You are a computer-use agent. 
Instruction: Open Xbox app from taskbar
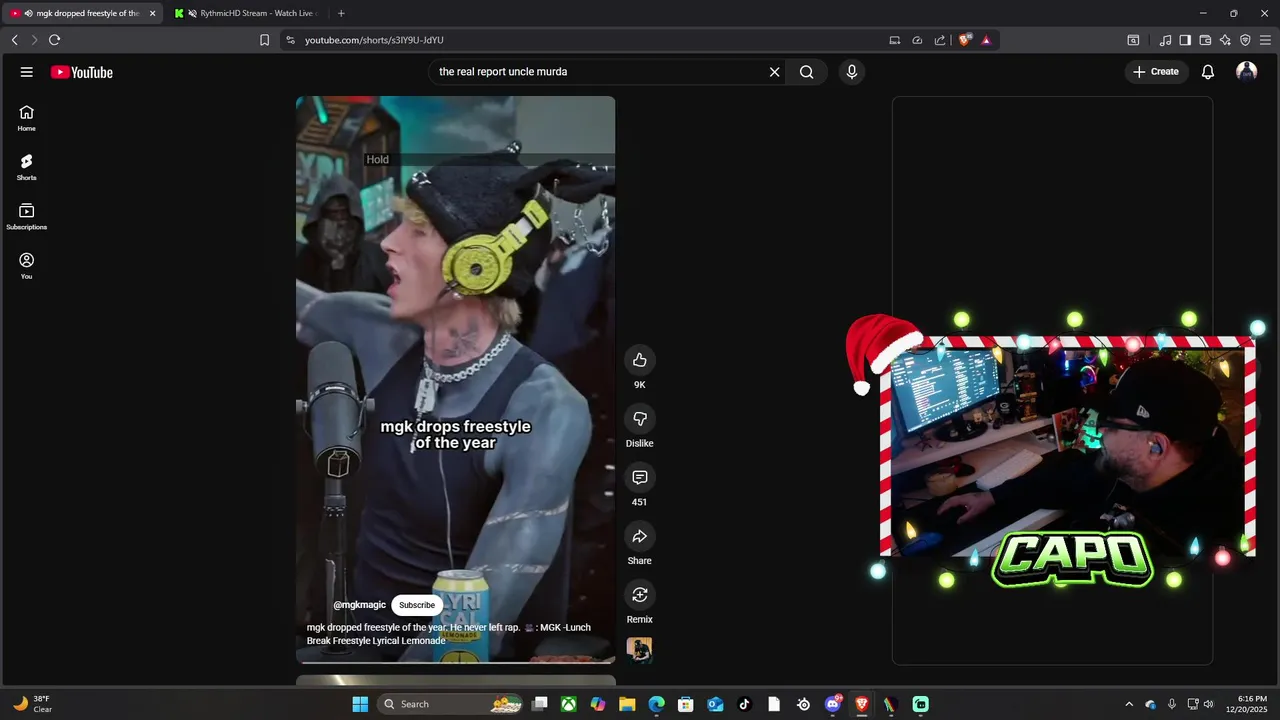click(569, 704)
